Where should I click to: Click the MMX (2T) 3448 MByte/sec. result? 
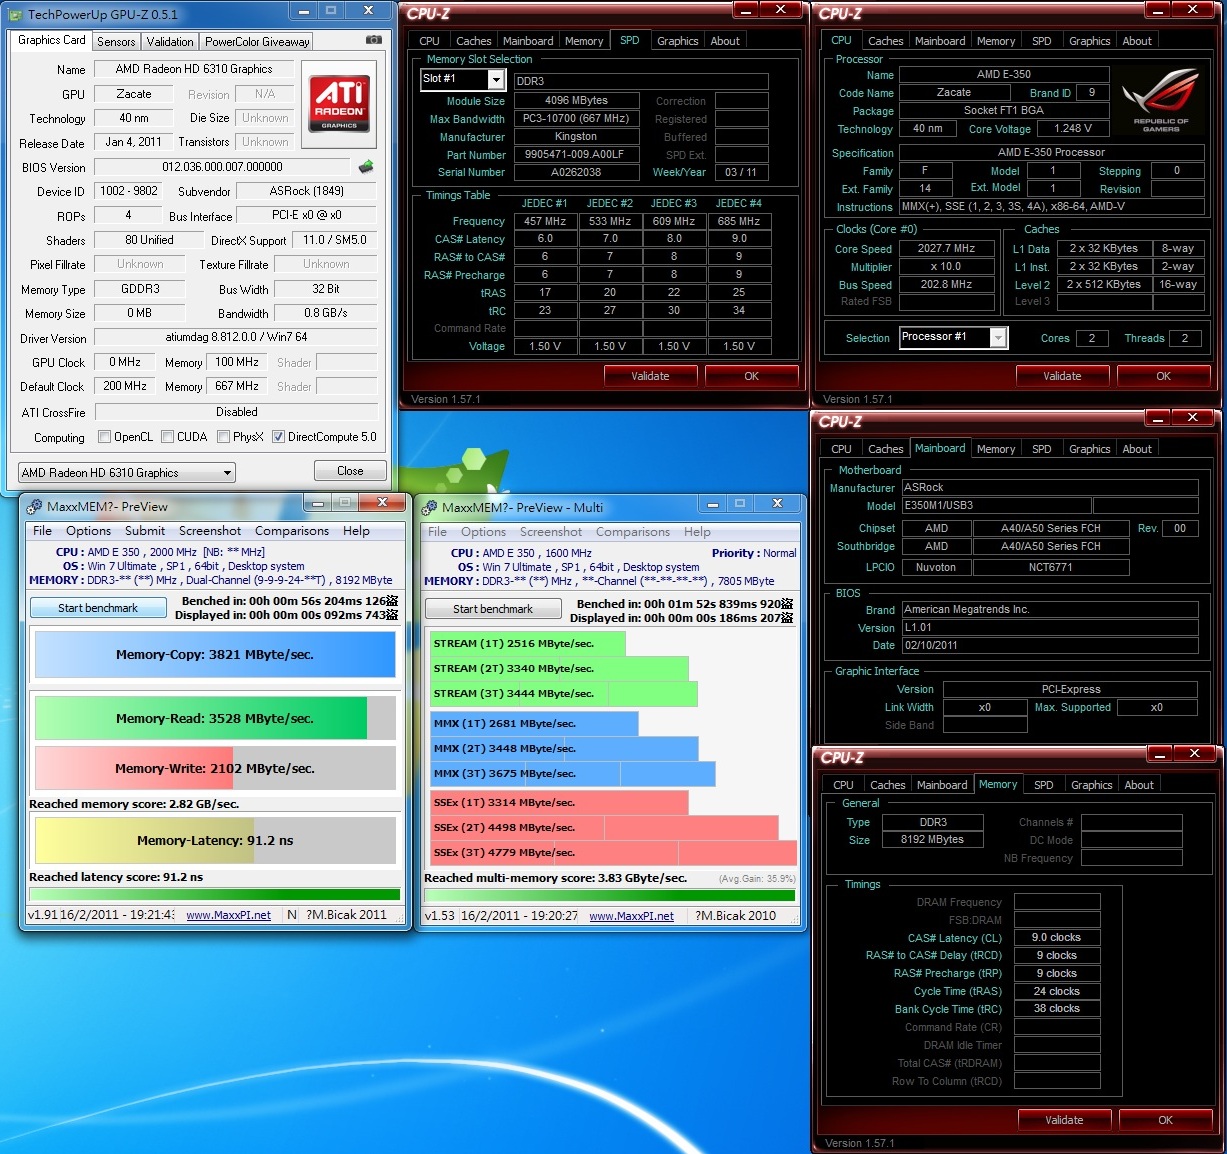pos(564,748)
